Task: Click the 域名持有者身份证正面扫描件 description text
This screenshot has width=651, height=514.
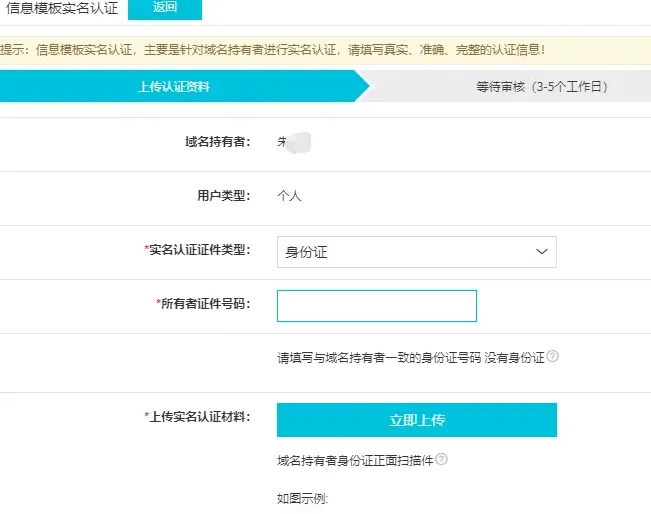Action: point(355,461)
